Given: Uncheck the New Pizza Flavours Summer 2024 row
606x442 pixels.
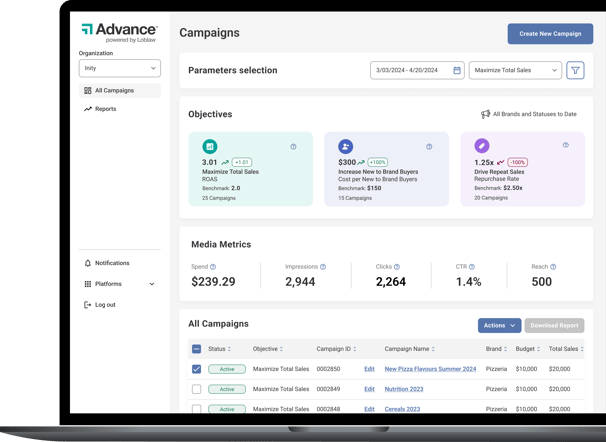Looking at the screenshot, I should pos(196,369).
